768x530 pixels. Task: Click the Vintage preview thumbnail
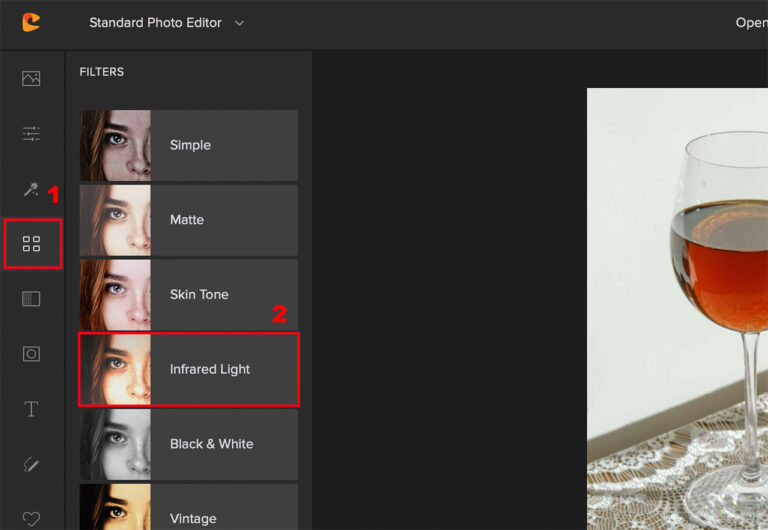(x=115, y=507)
